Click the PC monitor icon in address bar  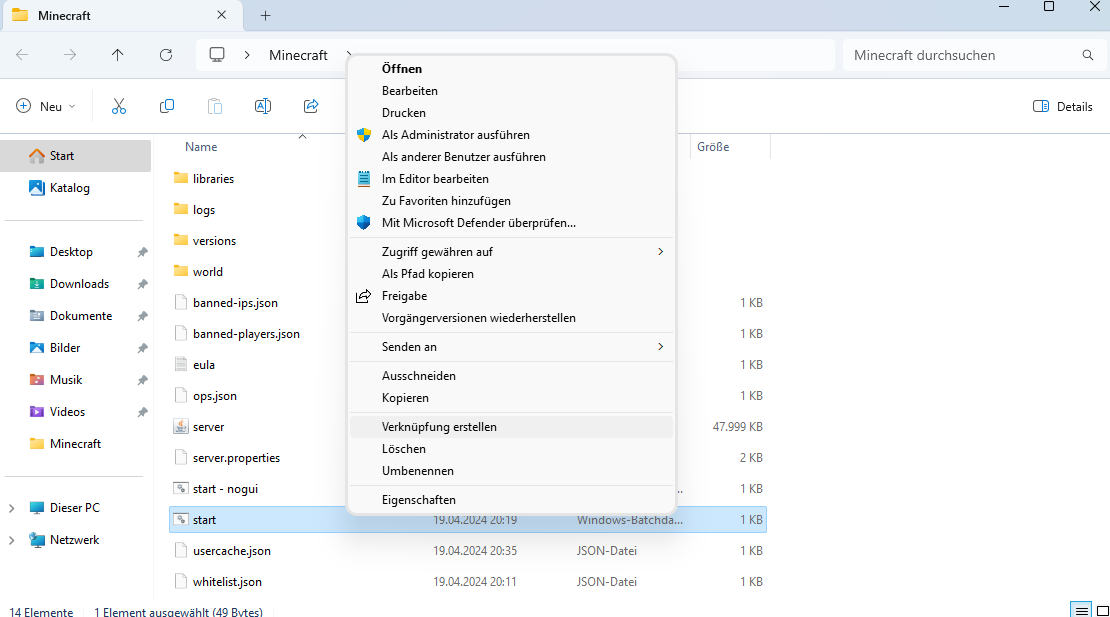point(217,54)
